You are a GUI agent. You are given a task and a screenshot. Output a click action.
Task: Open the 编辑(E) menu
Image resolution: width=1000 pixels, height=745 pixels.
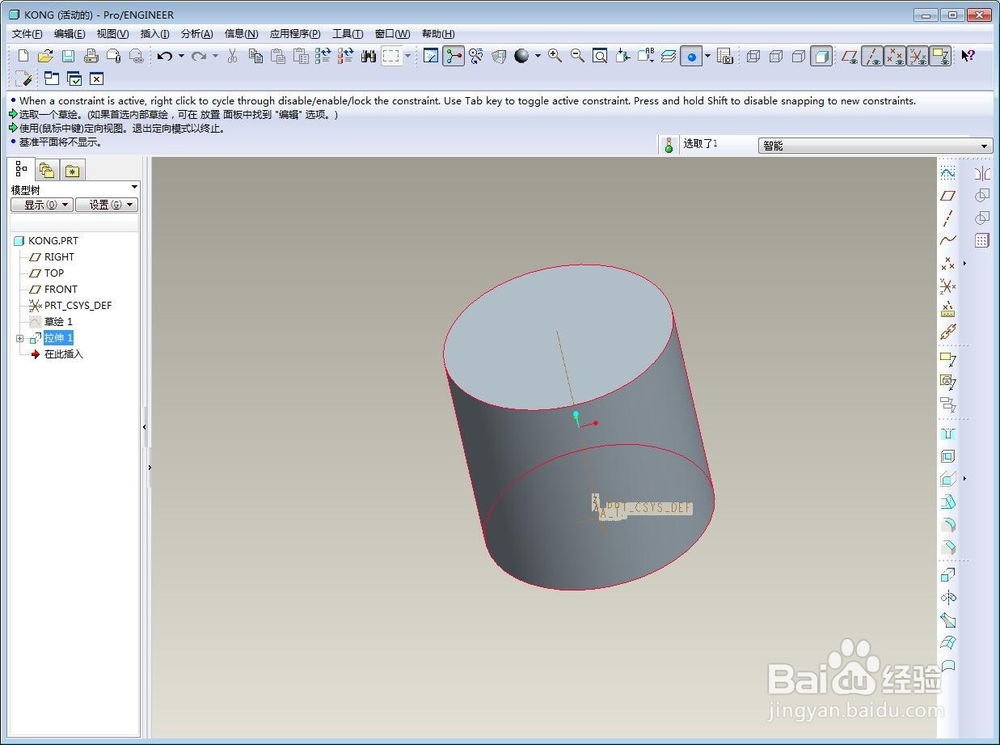pyautogui.click(x=70, y=34)
